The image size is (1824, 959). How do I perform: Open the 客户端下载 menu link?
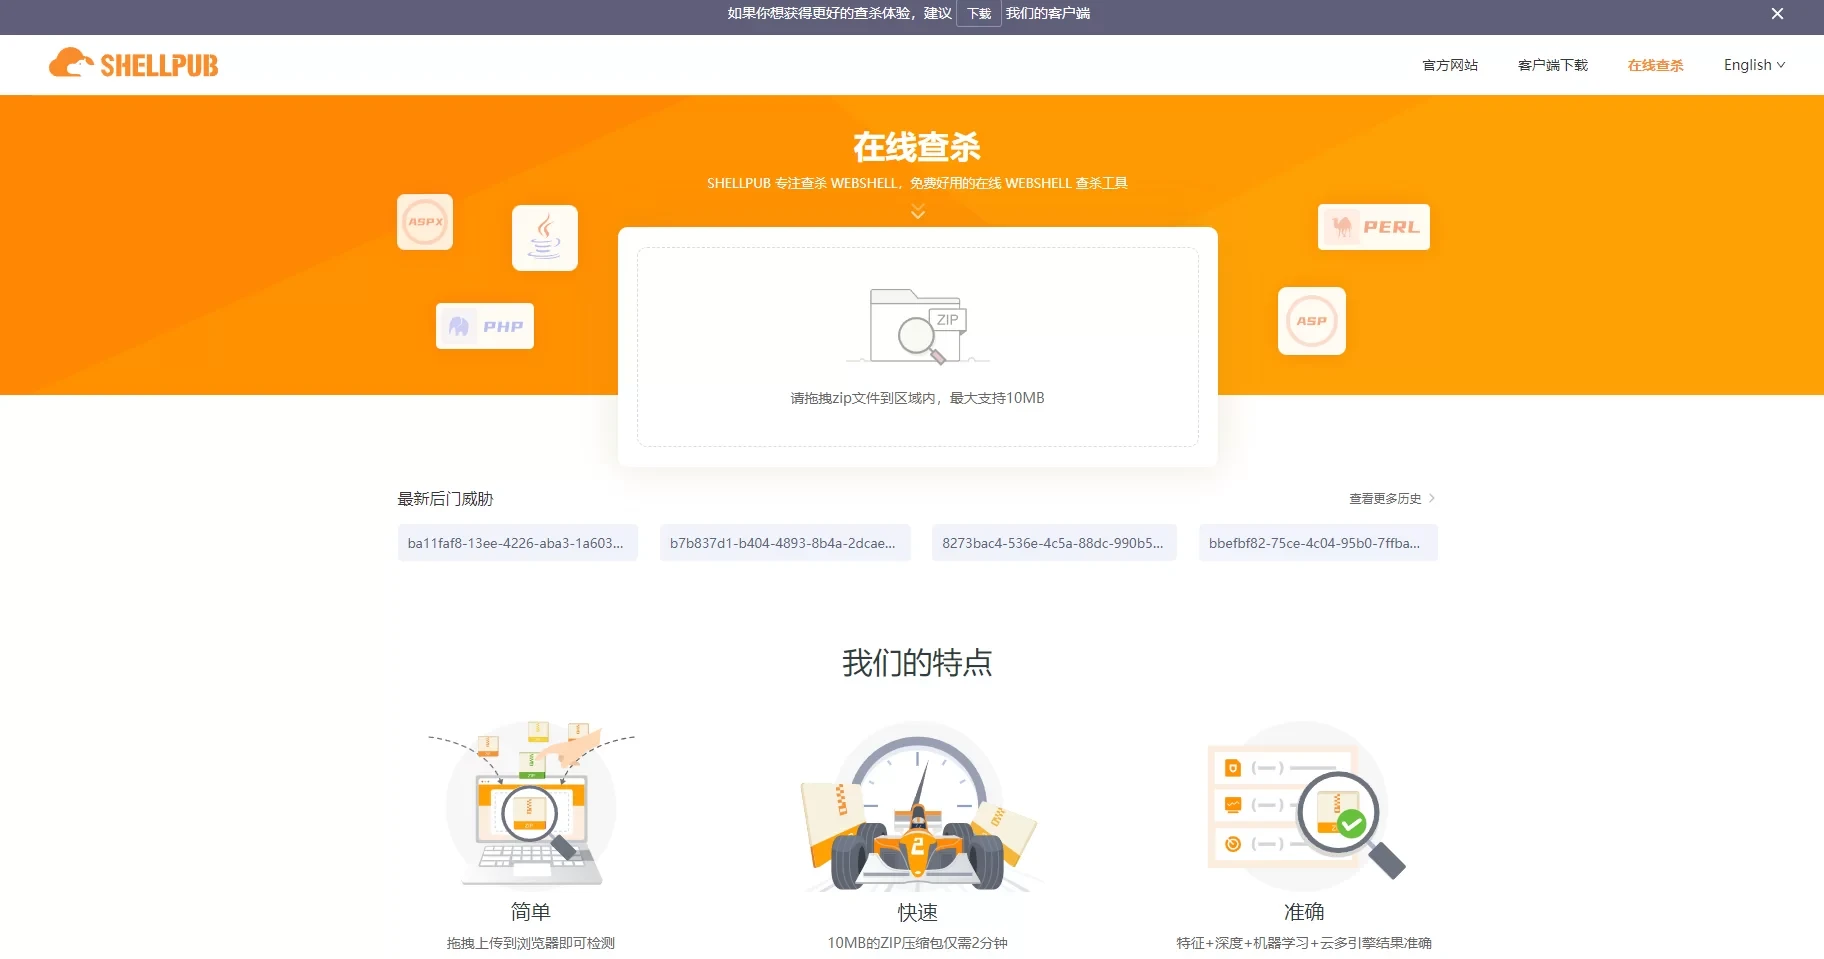[x=1553, y=65]
